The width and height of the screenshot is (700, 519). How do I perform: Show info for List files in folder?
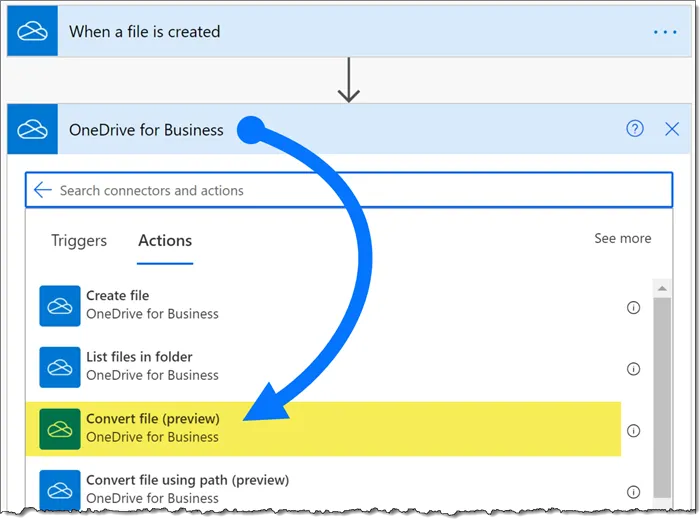(x=633, y=369)
